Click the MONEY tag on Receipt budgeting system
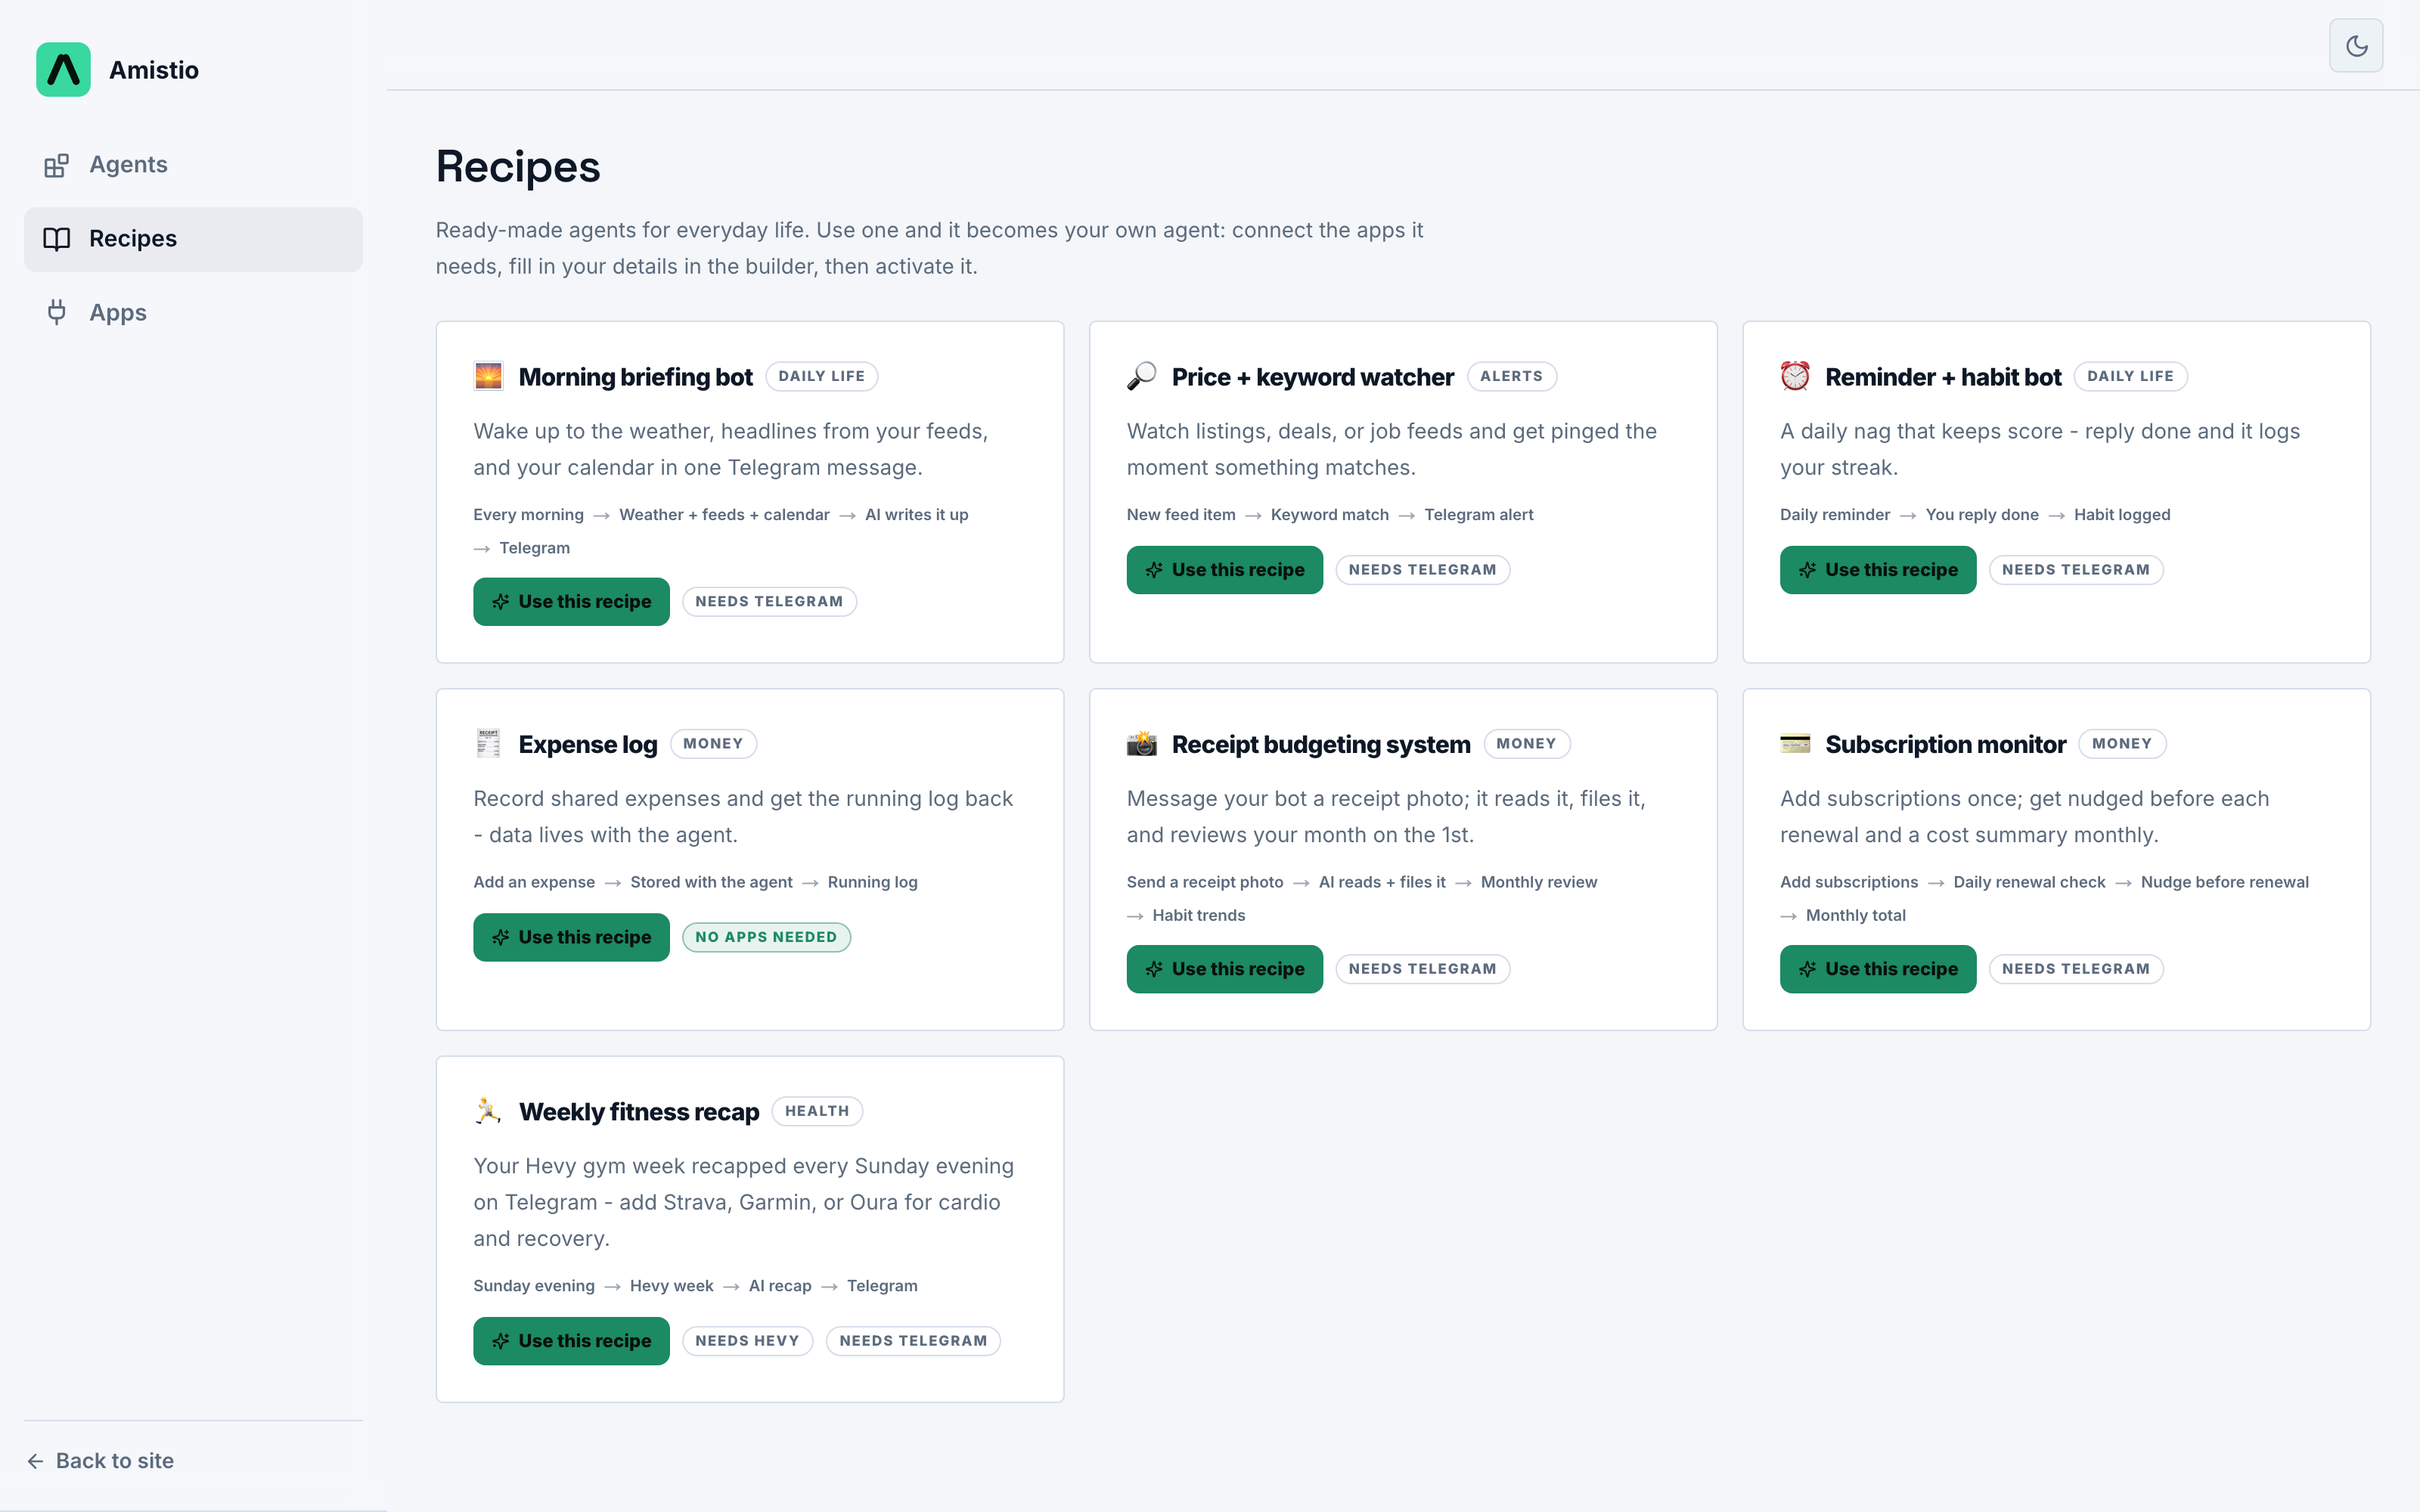 (1526, 744)
